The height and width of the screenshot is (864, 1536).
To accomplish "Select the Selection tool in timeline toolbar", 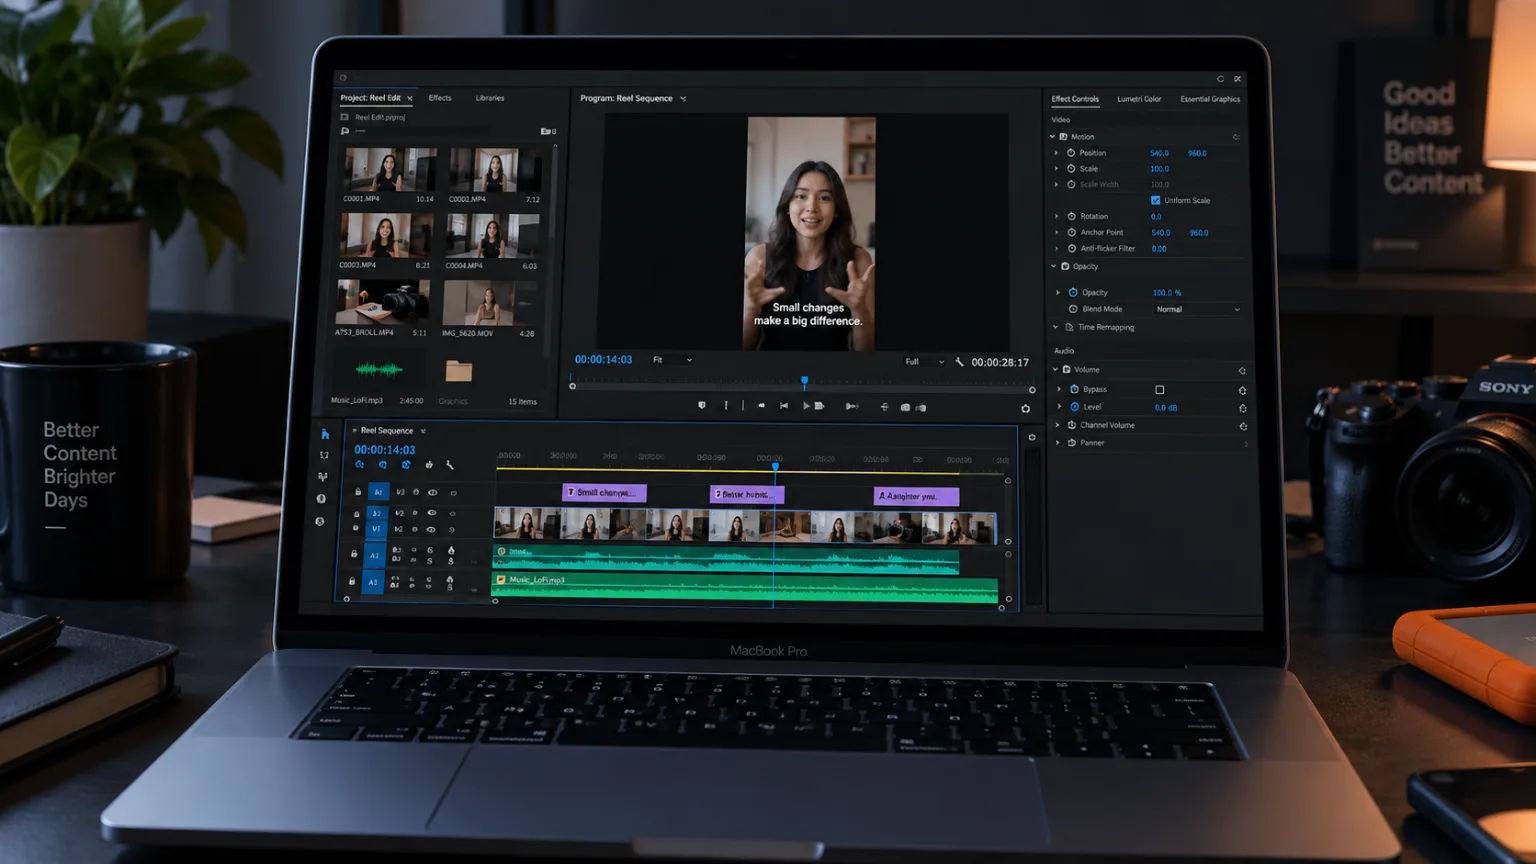I will 325,434.
